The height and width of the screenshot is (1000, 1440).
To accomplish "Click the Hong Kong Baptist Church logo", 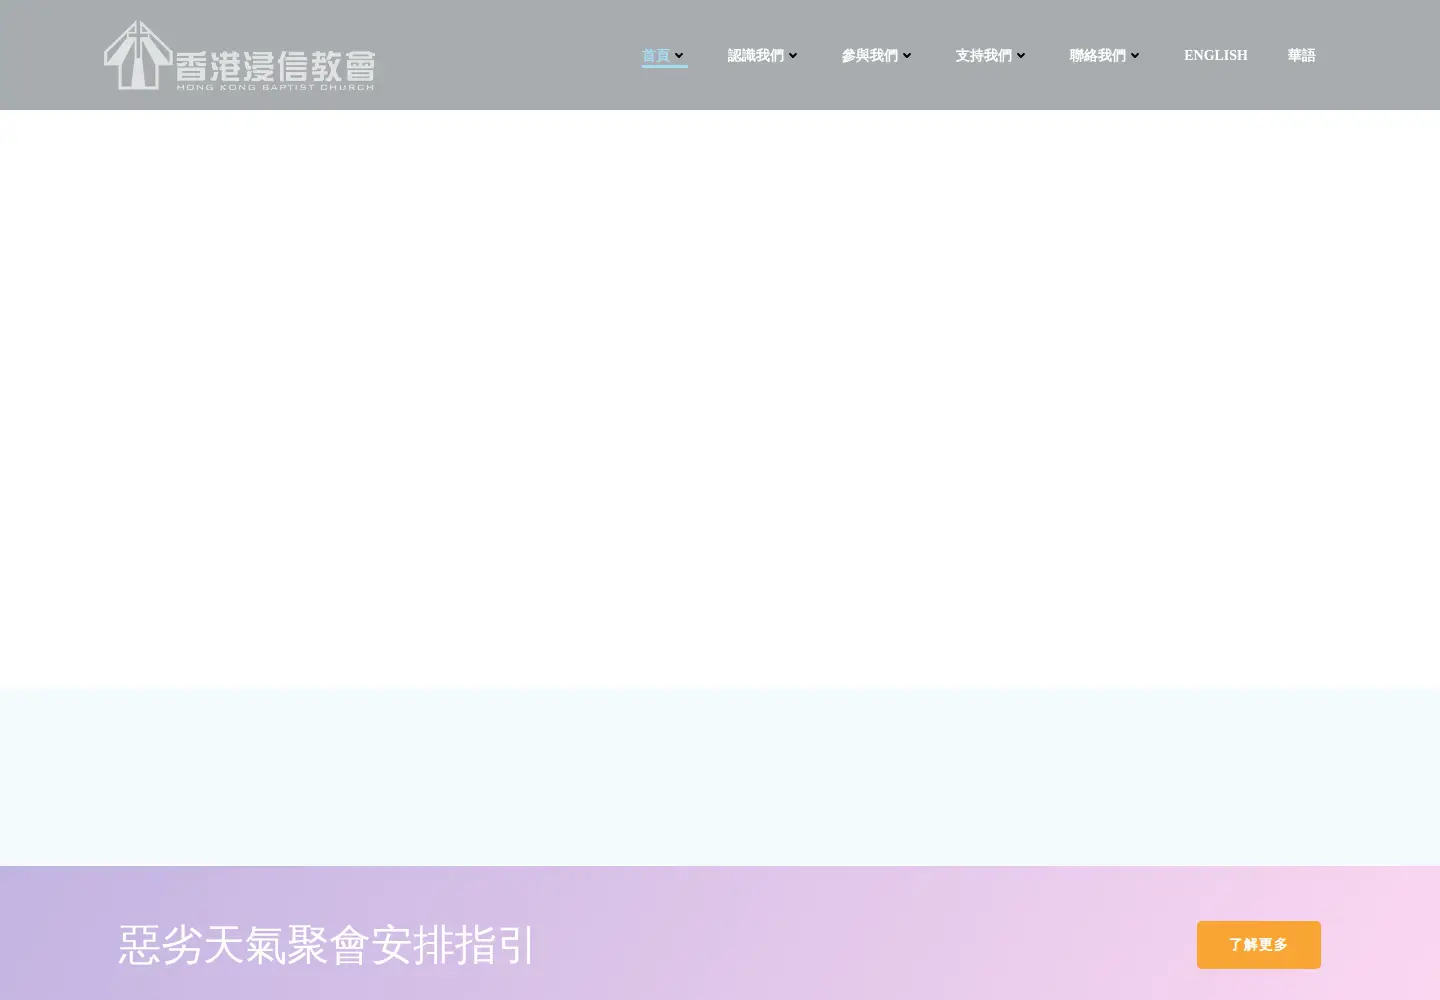I will tap(240, 55).
